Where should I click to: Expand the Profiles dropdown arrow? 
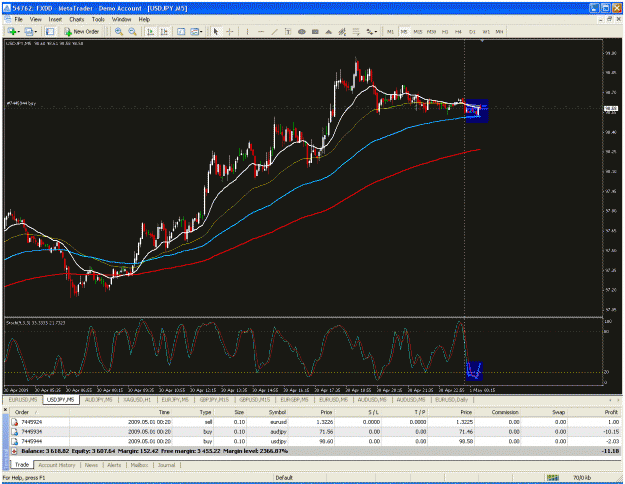coord(36,31)
